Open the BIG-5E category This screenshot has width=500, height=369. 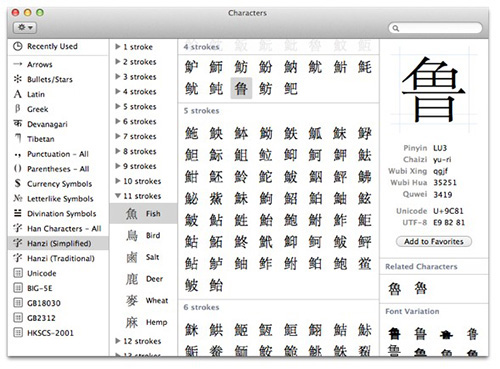coord(58,288)
